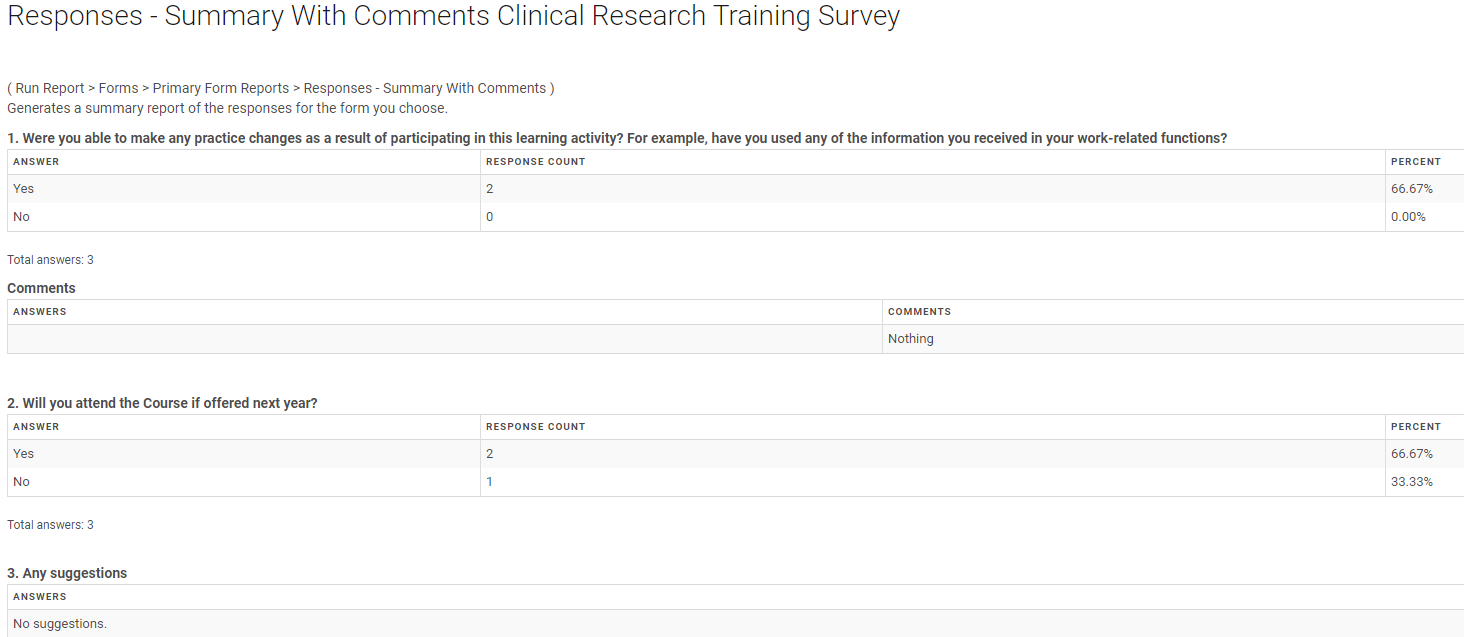Select the "Yes" answer row in question 1

tap(24, 189)
